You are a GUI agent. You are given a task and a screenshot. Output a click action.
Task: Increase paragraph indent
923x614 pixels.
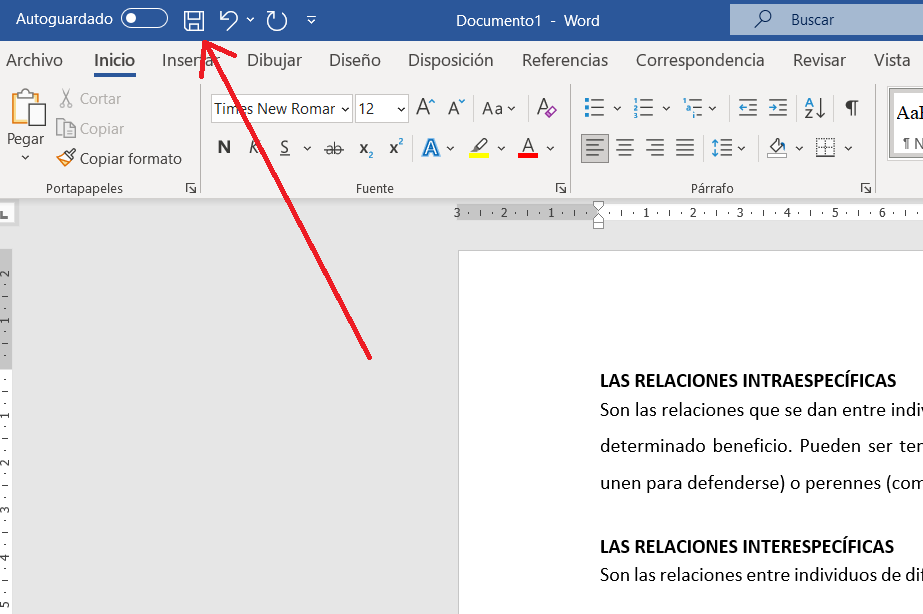coord(778,108)
